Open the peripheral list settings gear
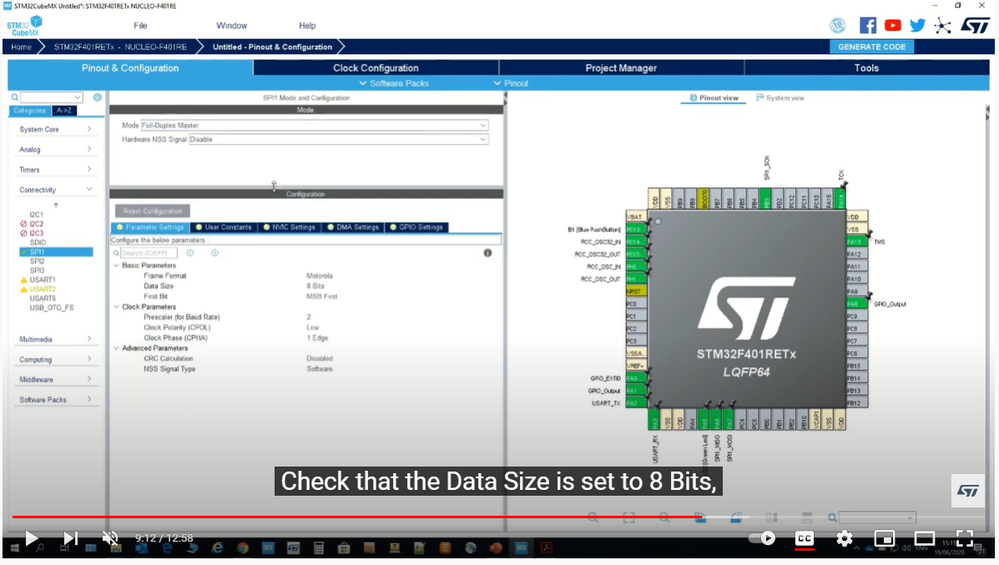 [97, 97]
